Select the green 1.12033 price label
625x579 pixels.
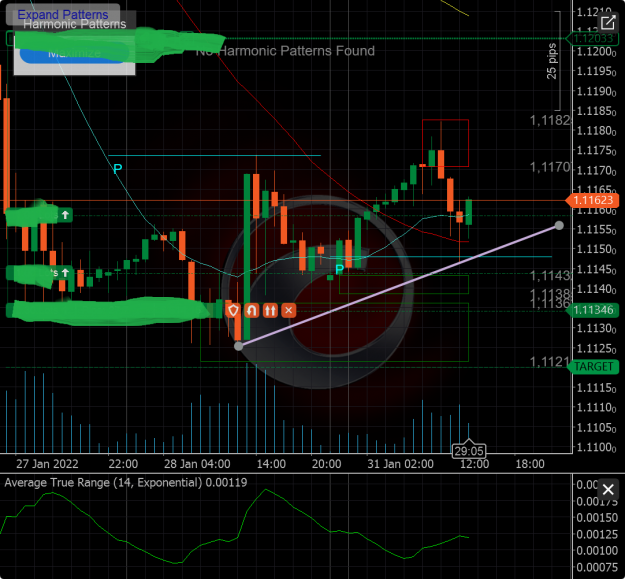click(592, 38)
